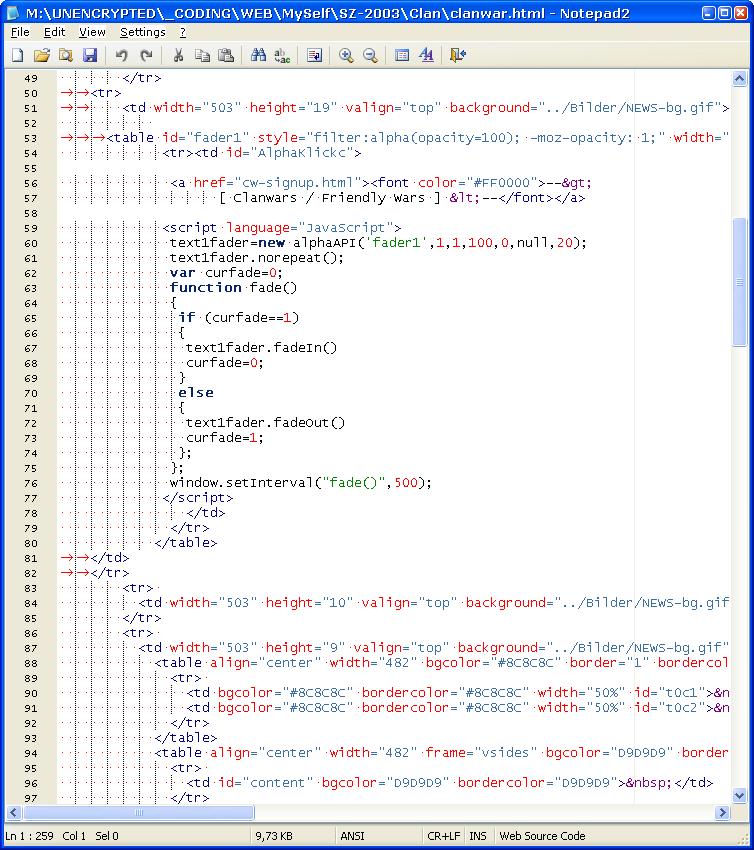Click 'cw-signup.html' href value

298,183
